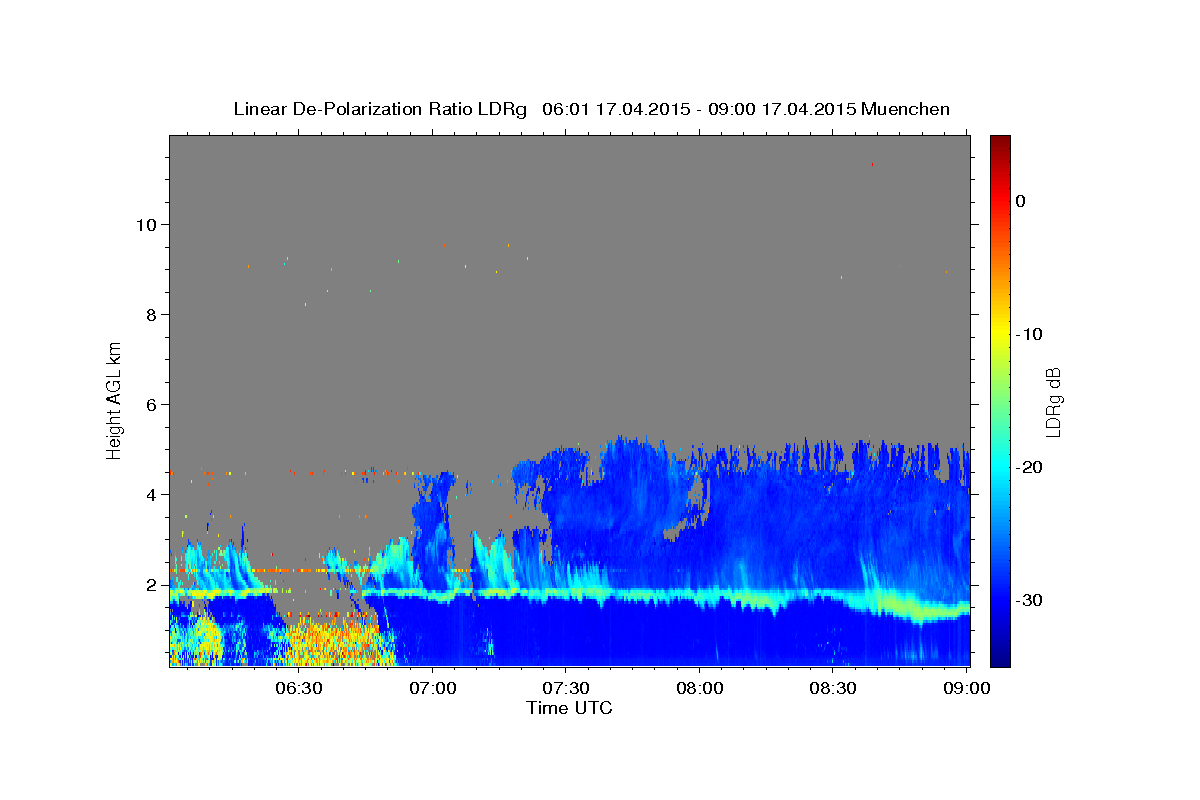Click the colorbar value -20

point(1029,467)
